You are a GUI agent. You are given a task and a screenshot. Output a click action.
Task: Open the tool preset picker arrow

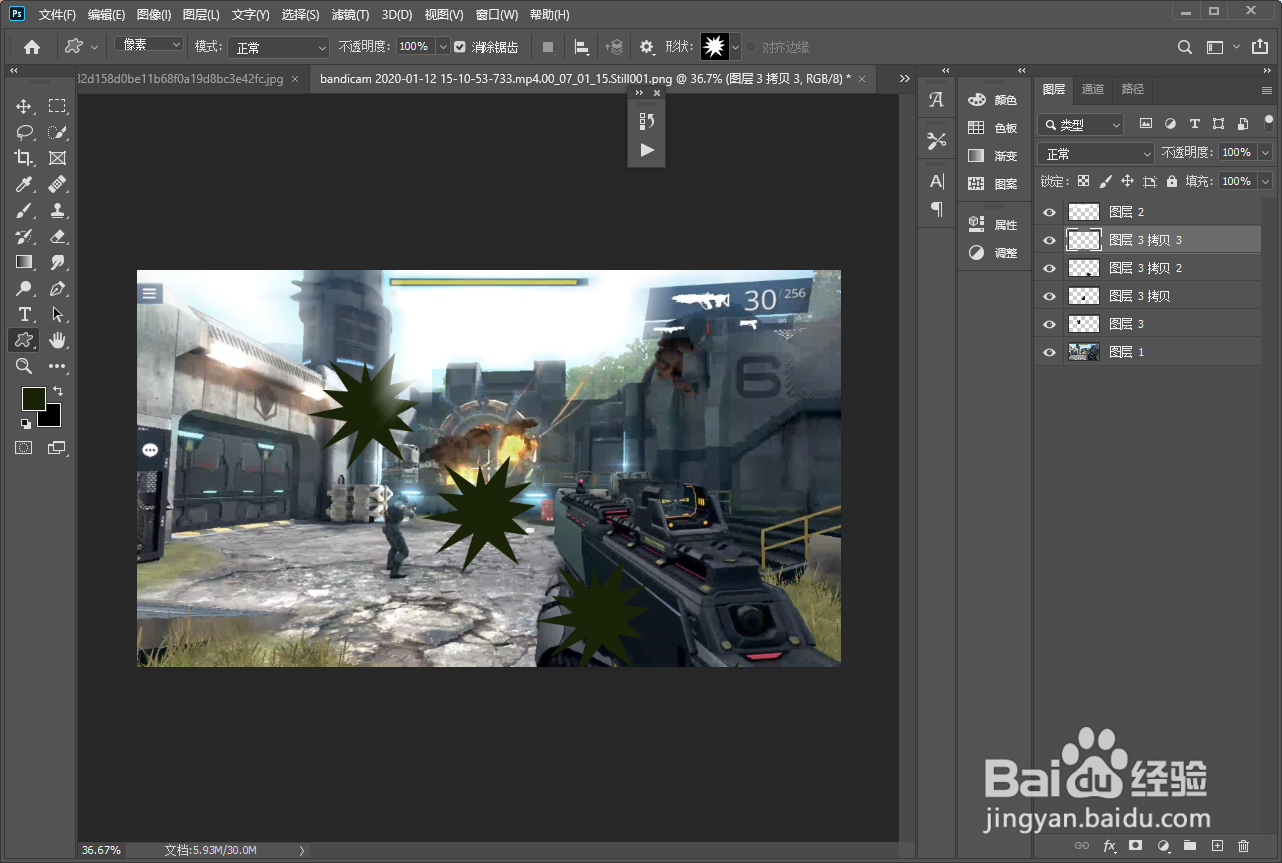point(95,47)
